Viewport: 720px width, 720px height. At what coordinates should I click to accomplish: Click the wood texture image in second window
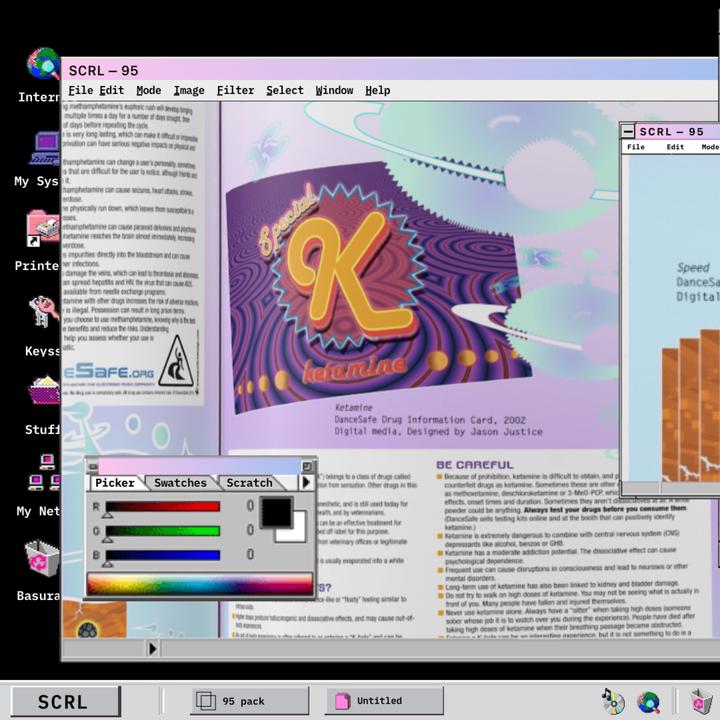[691, 406]
